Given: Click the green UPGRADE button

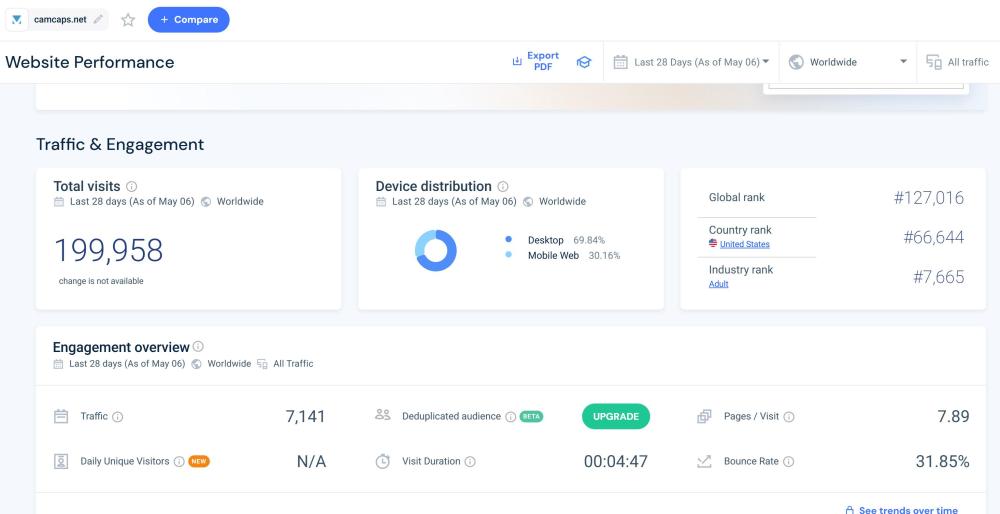Looking at the screenshot, I should 615,417.
